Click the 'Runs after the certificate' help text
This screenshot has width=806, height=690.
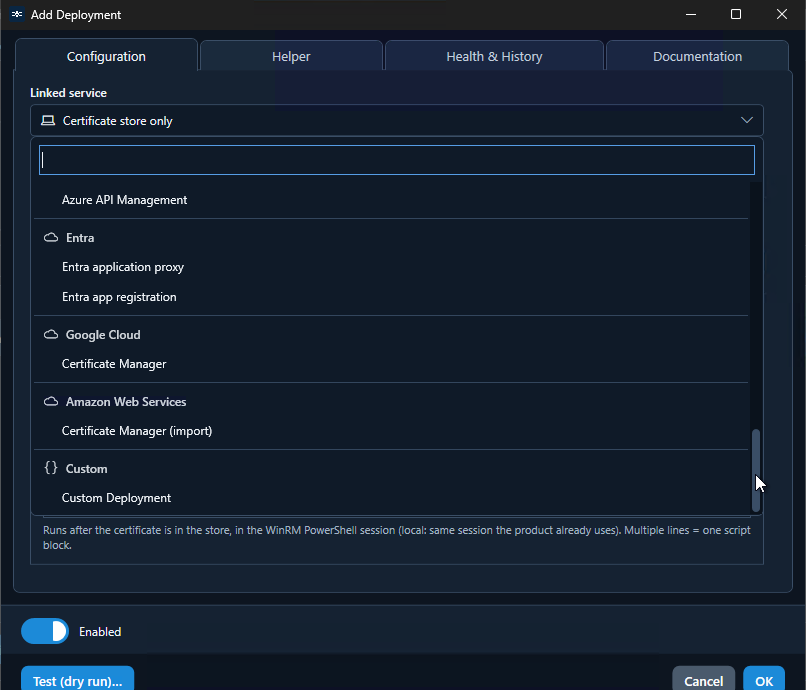397,537
